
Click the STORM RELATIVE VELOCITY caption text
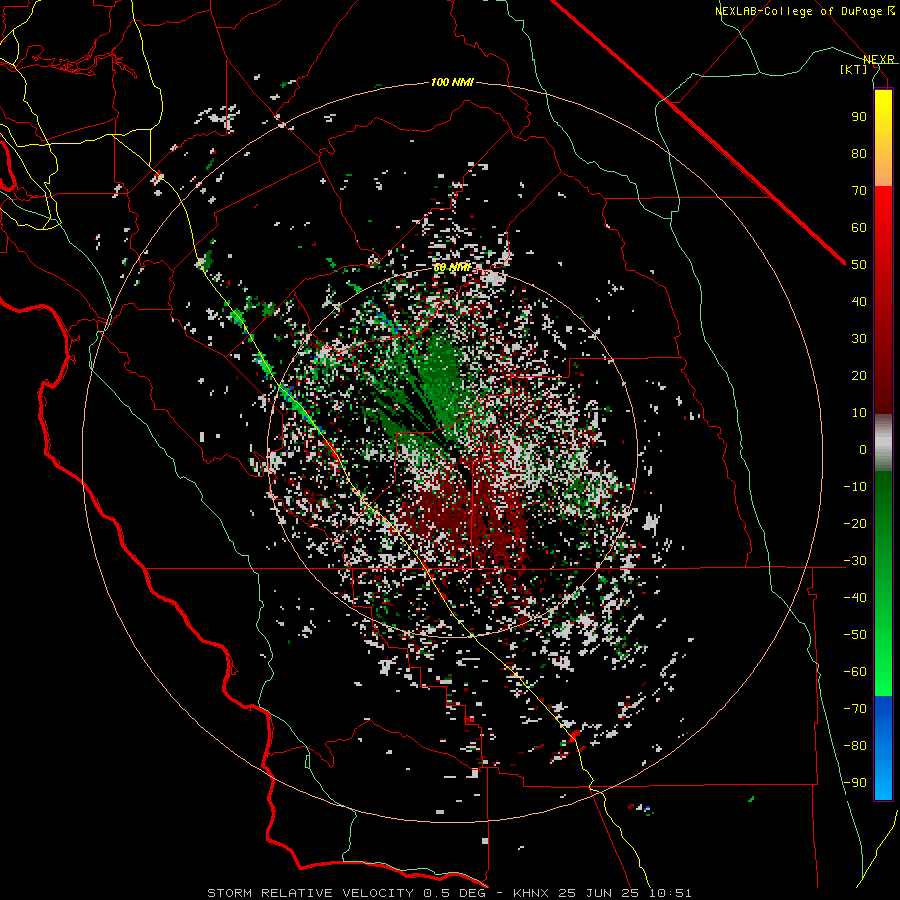[310, 893]
